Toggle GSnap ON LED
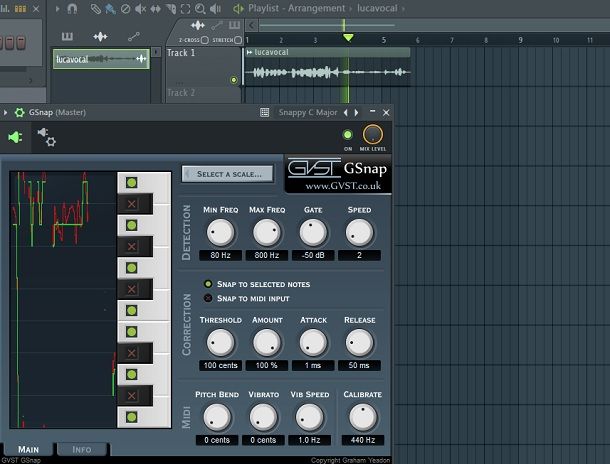Viewport: 610px width, 464px height. 347,135
